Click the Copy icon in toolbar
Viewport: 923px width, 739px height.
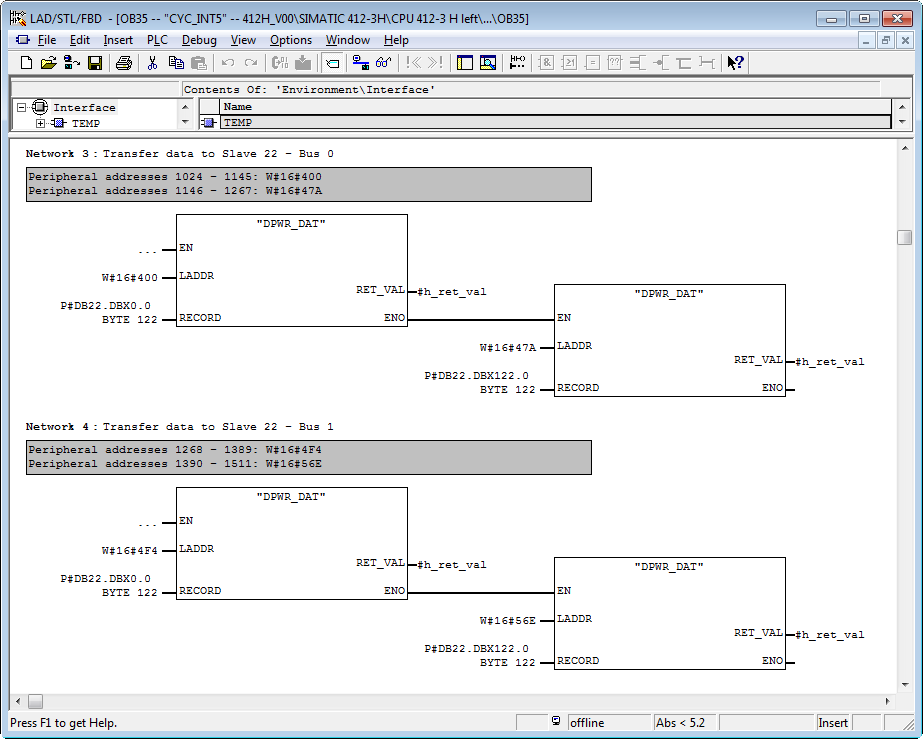176,63
